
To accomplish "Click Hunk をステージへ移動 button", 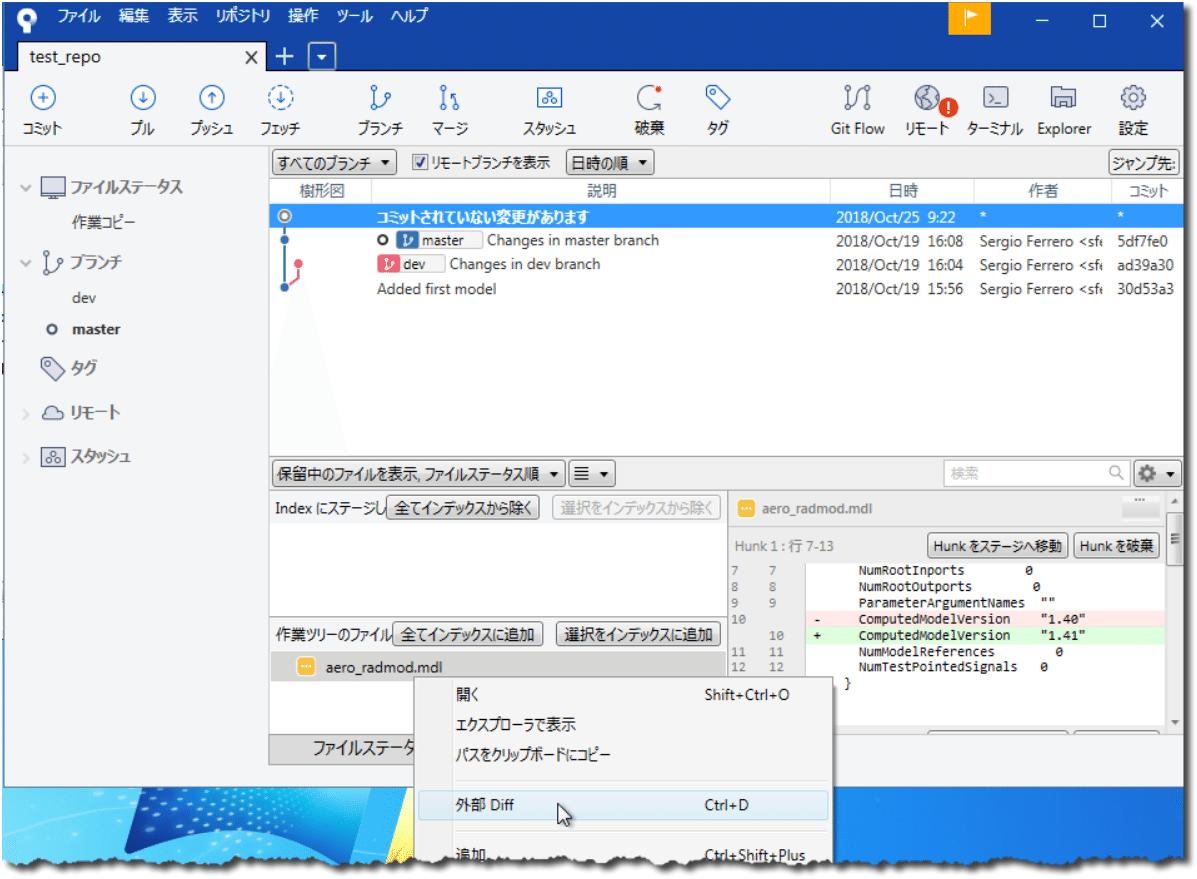I will pyautogui.click(x=997, y=546).
